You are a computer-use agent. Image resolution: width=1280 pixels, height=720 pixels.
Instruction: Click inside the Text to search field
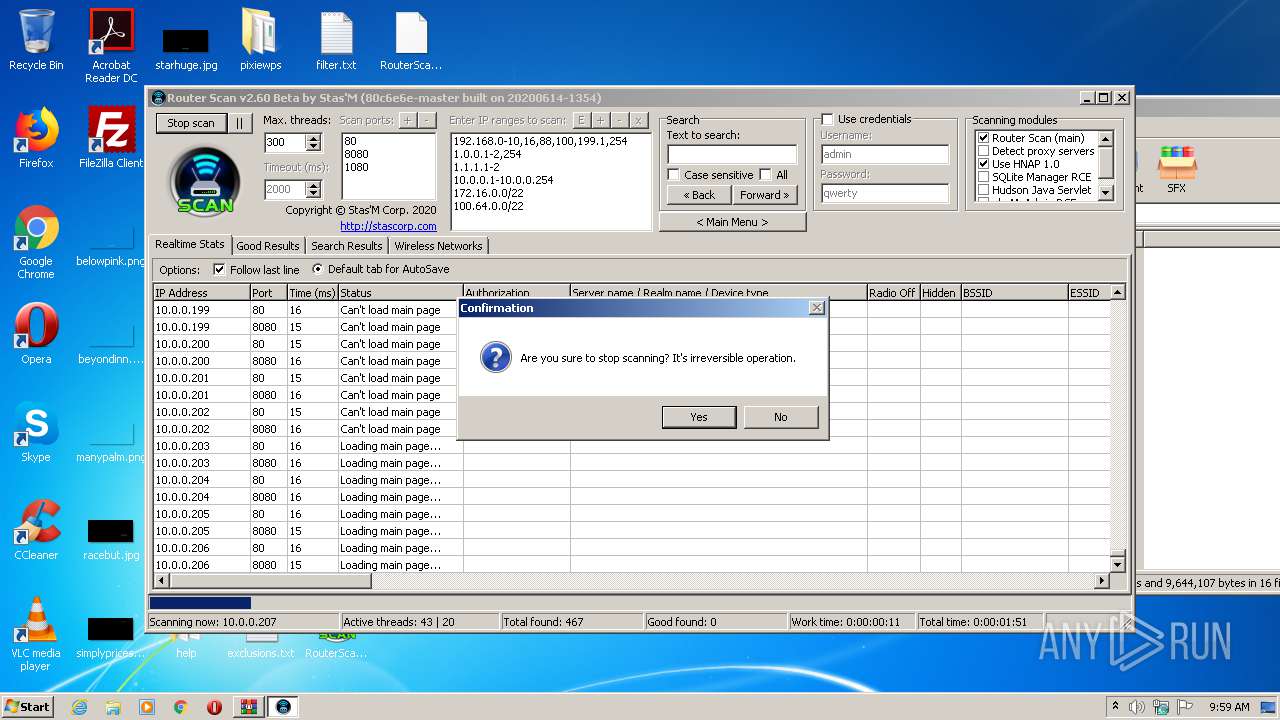(732, 154)
